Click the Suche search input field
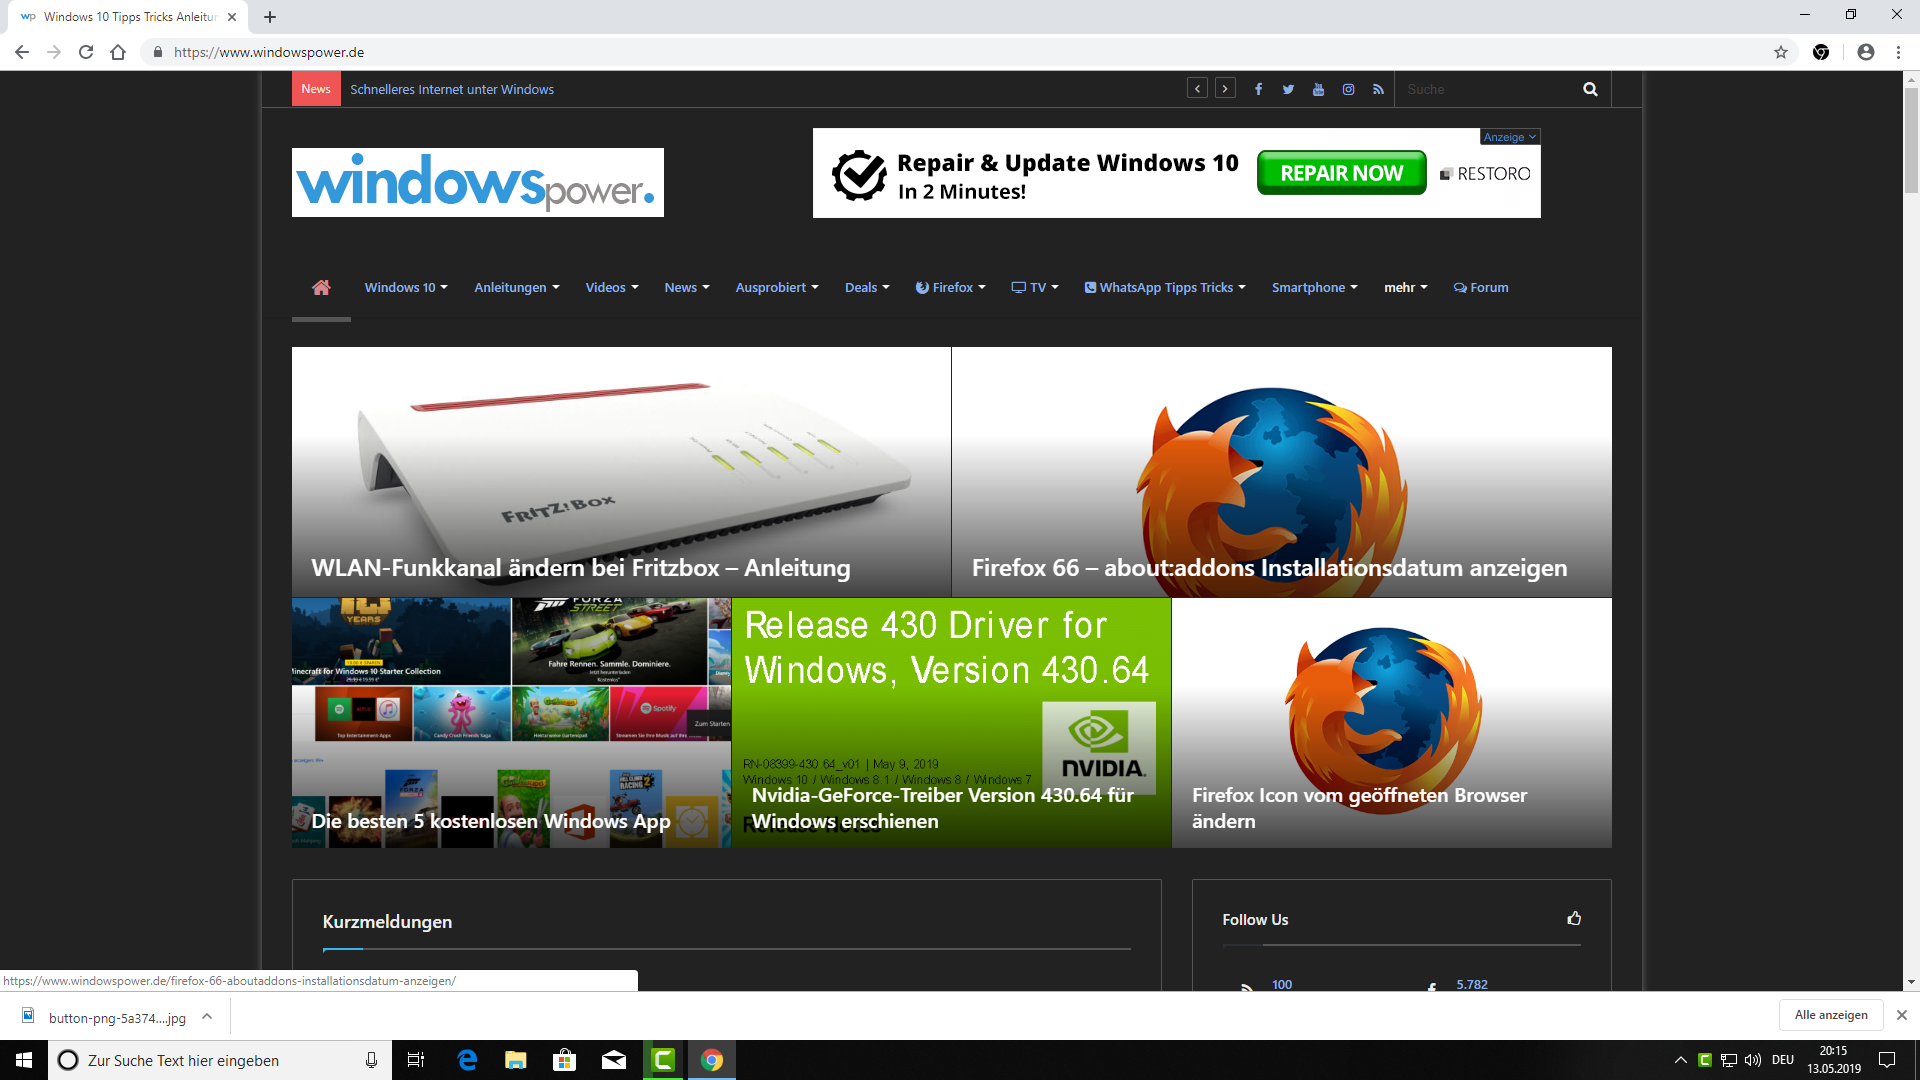 point(1485,89)
